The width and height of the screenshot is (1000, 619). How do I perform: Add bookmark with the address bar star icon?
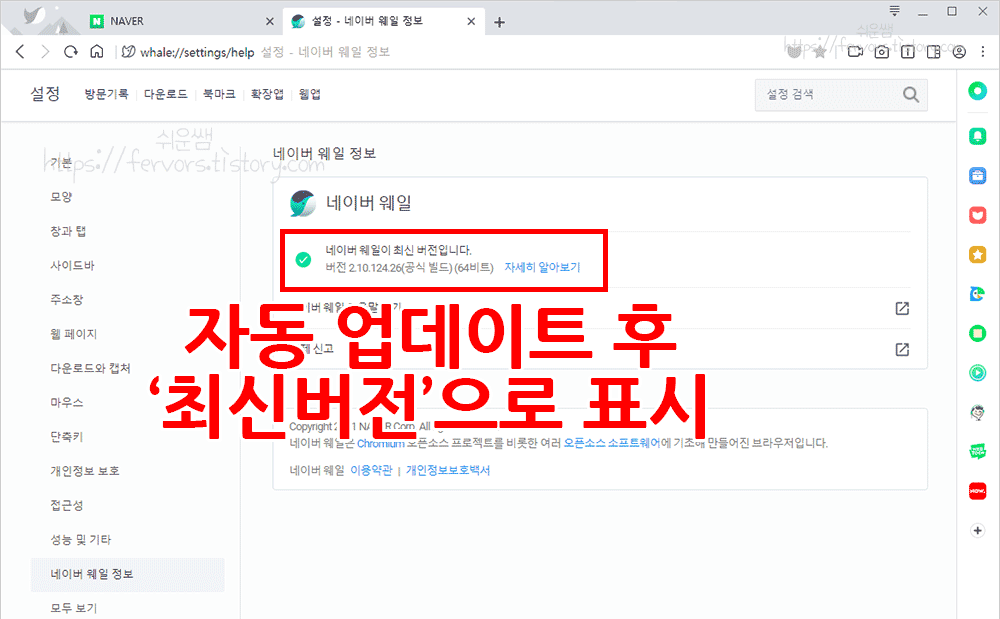(820, 52)
